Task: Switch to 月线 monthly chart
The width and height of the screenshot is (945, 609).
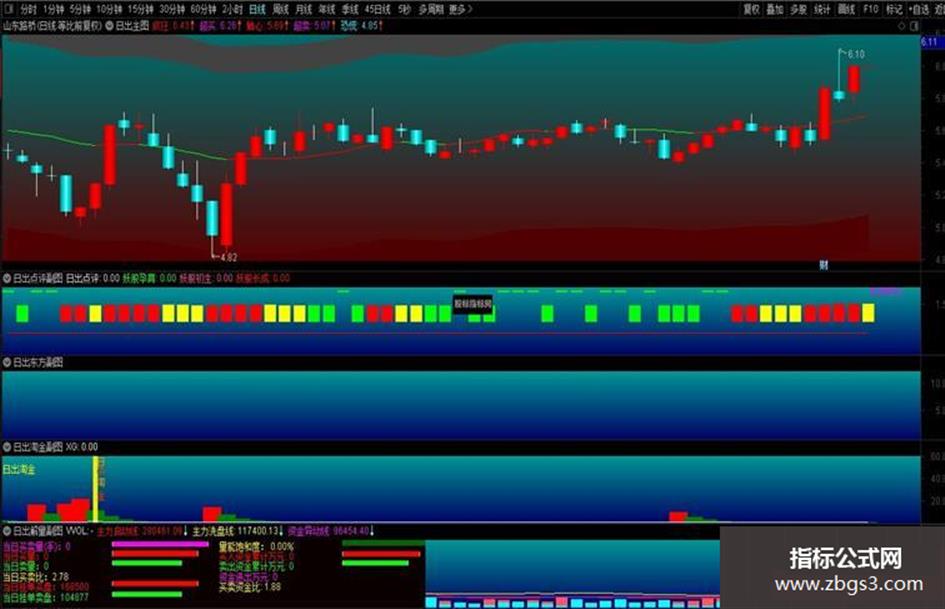Action: 304,9
